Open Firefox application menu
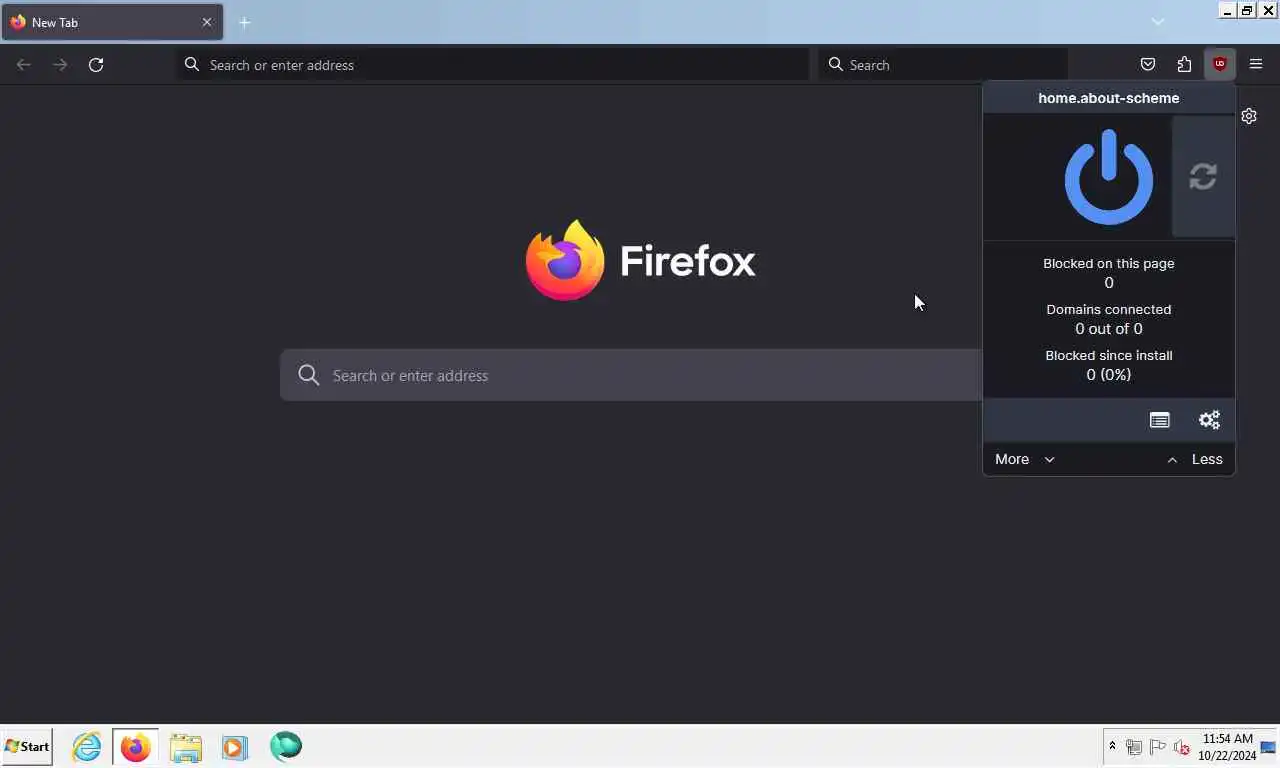Image resolution: width=1280 pixels, height=768 pixels. click(1256, 64)
